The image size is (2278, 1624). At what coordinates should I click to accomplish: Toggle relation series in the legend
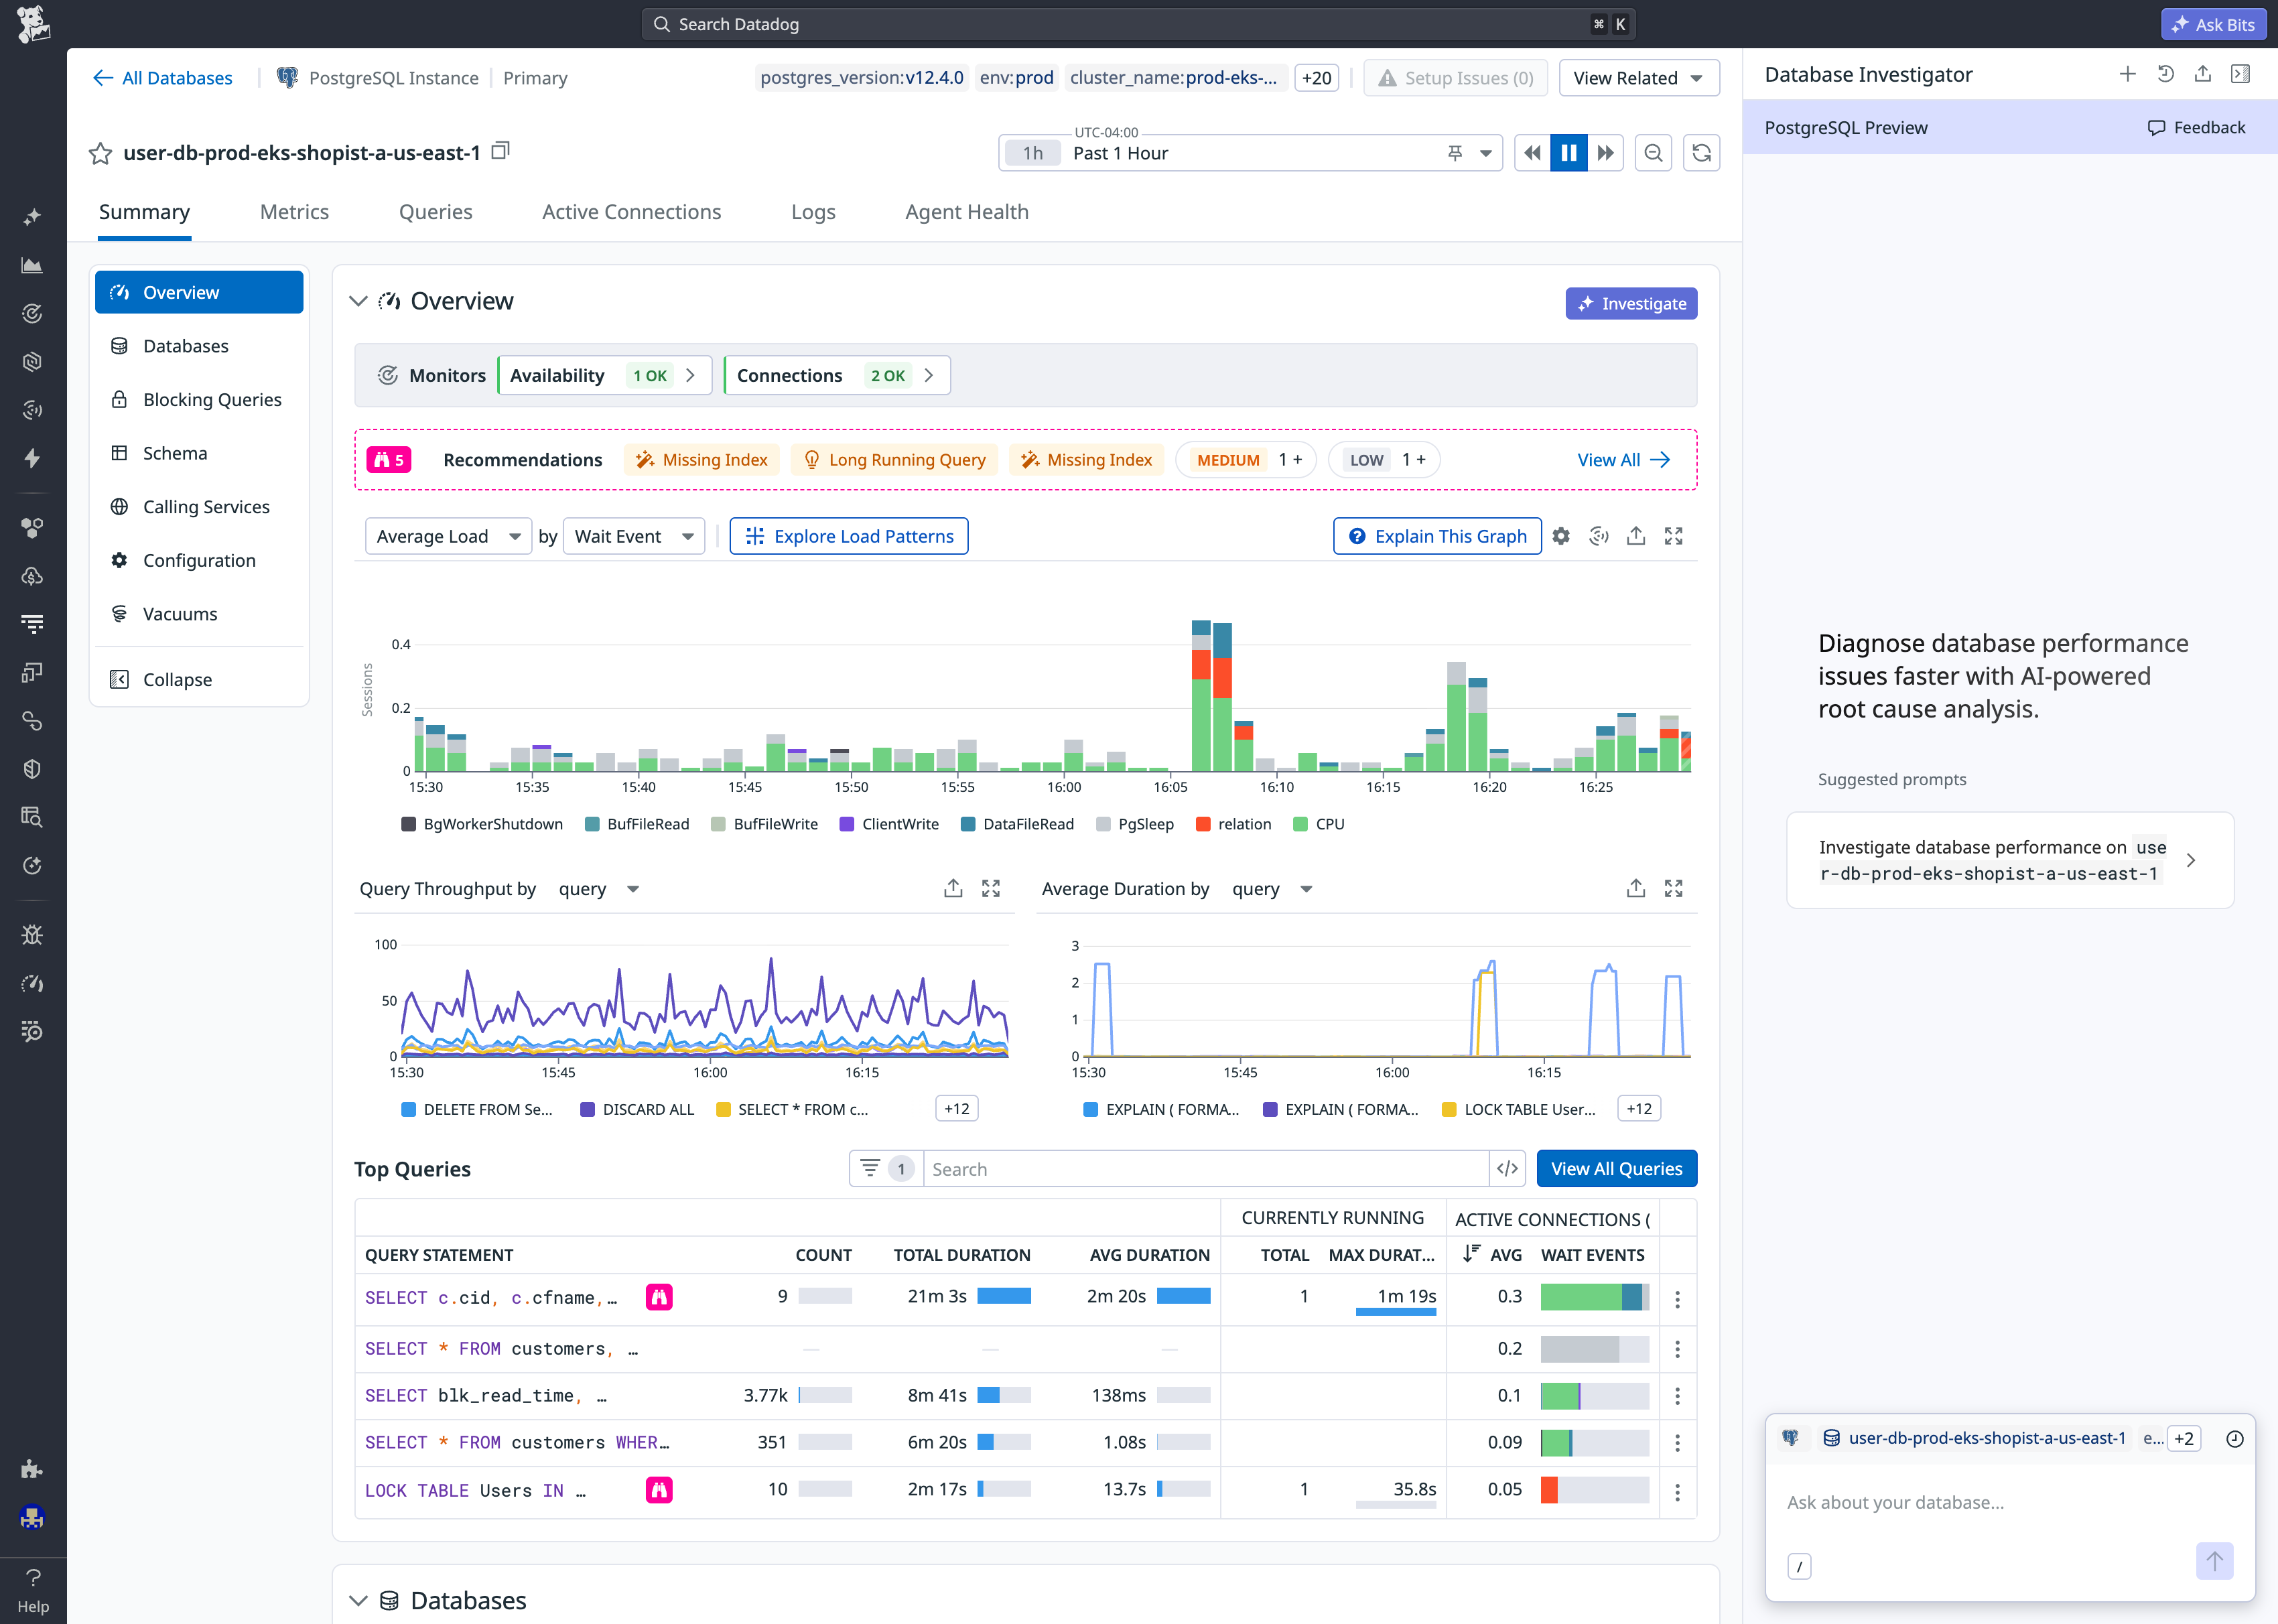click(1234, 824)
